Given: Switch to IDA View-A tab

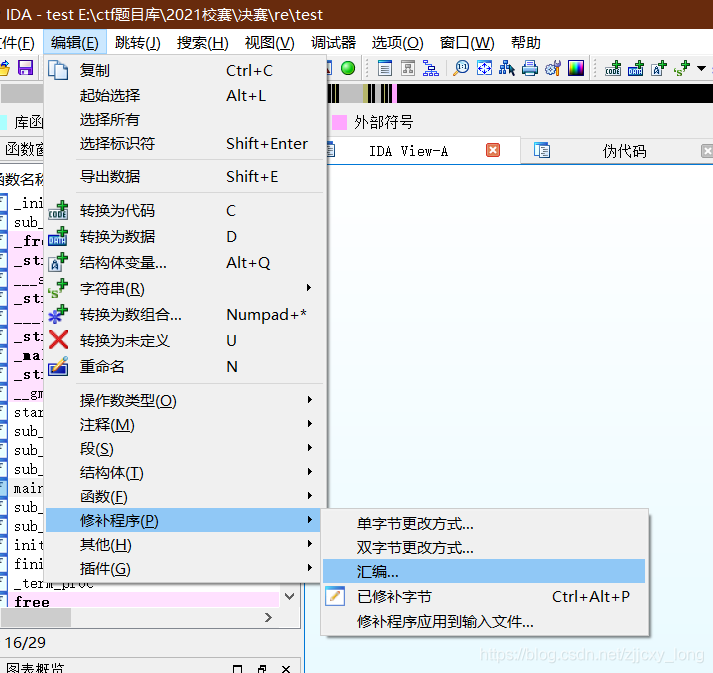Looking at the screenshot, I should pyautogui.click(x=408, y=151).
